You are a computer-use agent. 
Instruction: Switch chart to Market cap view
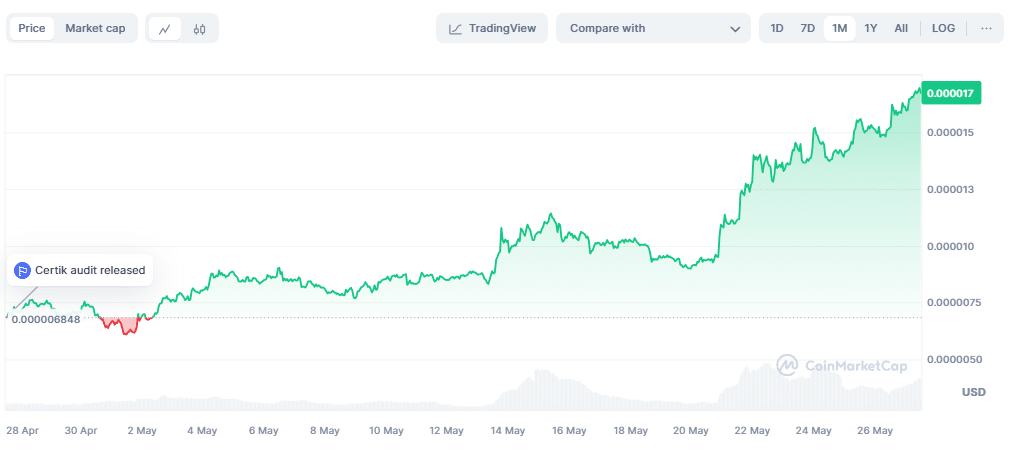point(95,28)
